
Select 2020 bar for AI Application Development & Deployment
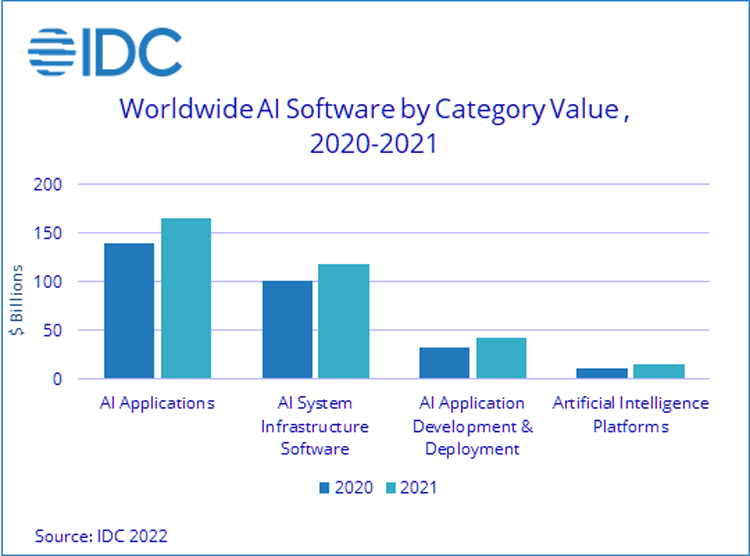pyautogui.click(x=444, y=363)
